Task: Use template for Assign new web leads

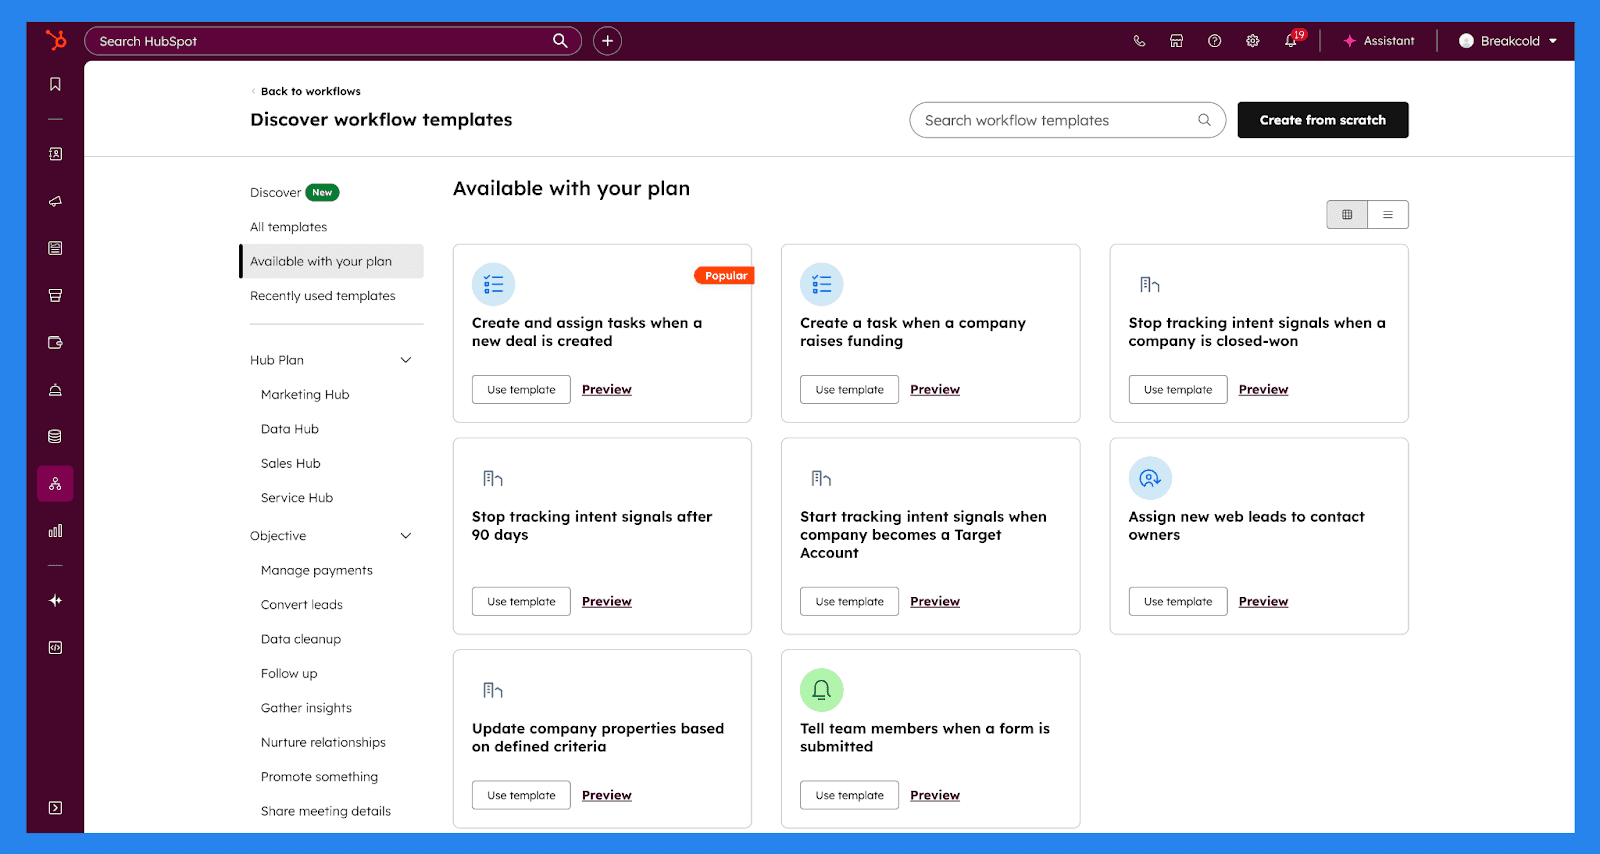Action: [1178, 601]
